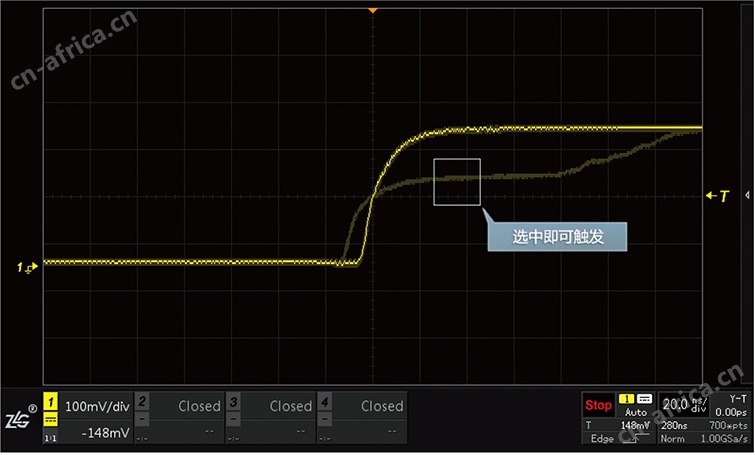
Task: Click the trigger level T arrow marker
Action: tap(717, 196)
